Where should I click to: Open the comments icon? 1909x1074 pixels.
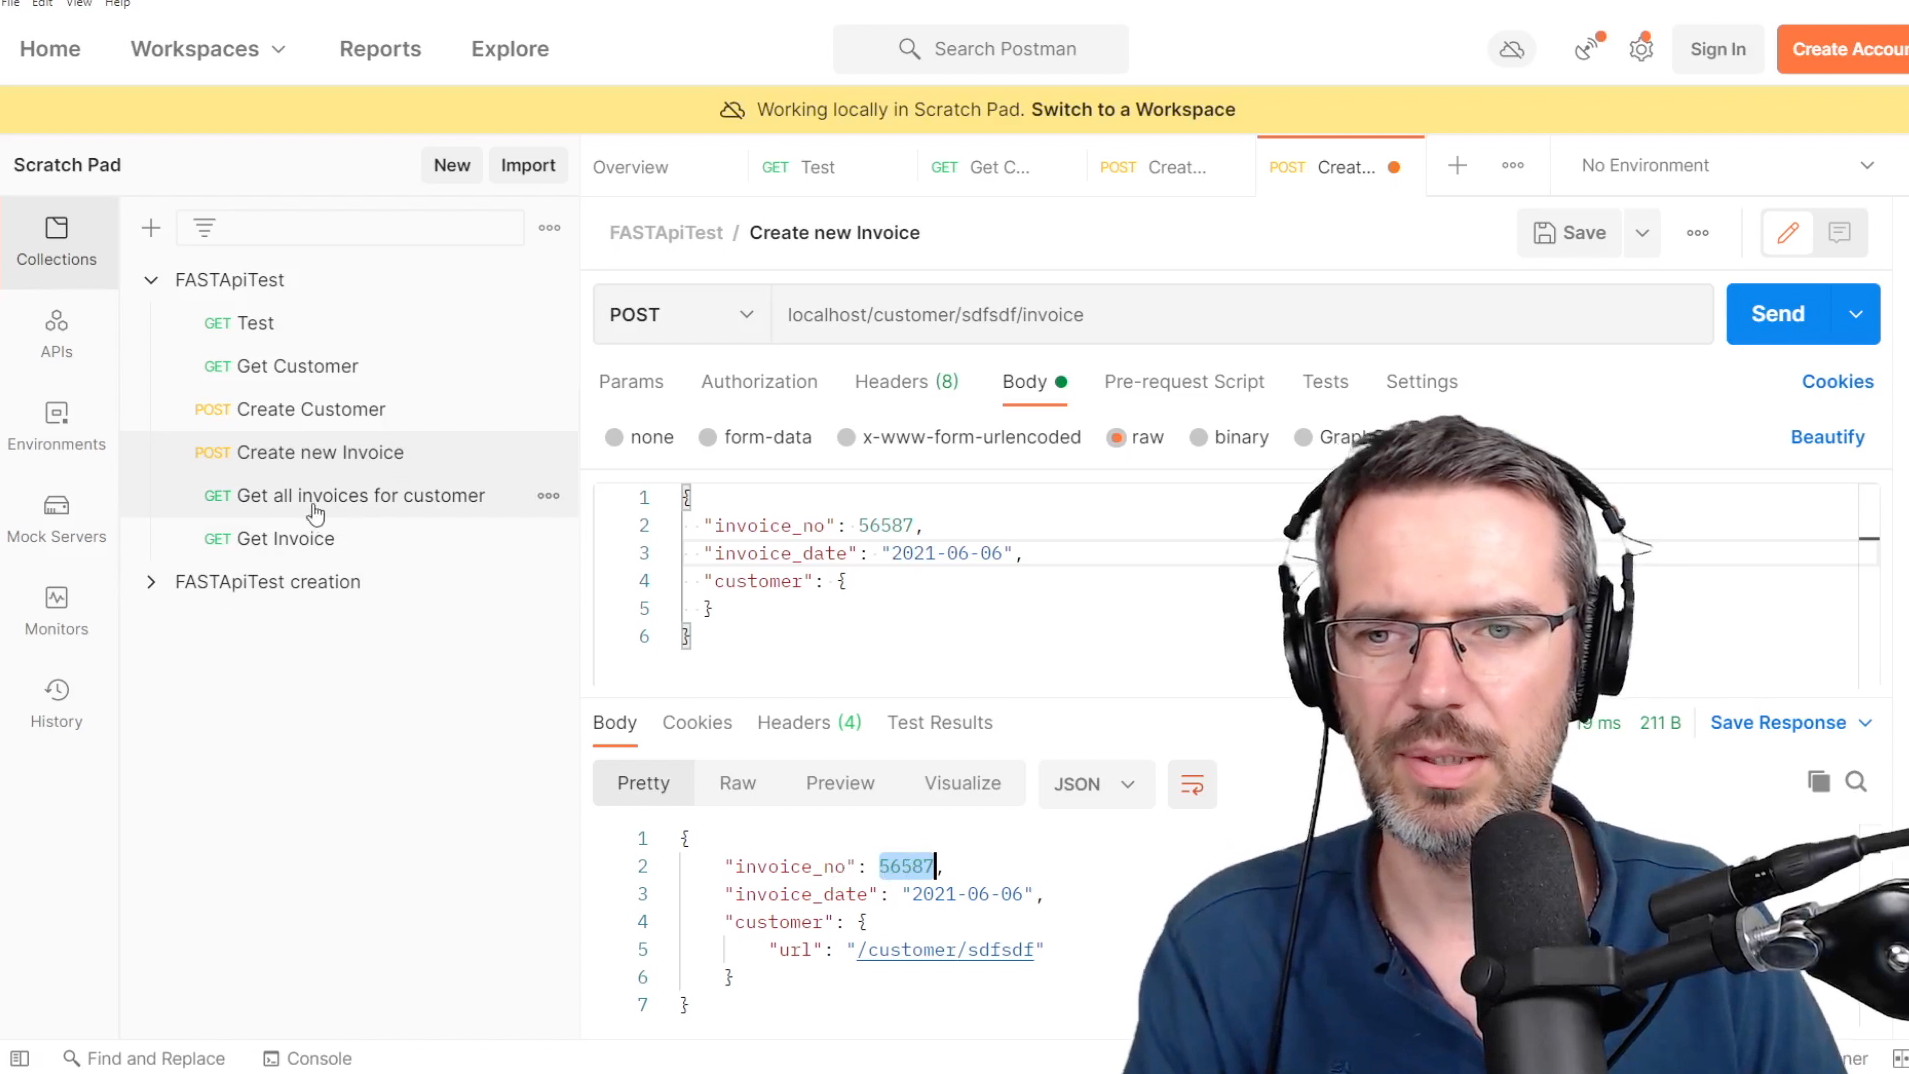tap(1839, 233)
